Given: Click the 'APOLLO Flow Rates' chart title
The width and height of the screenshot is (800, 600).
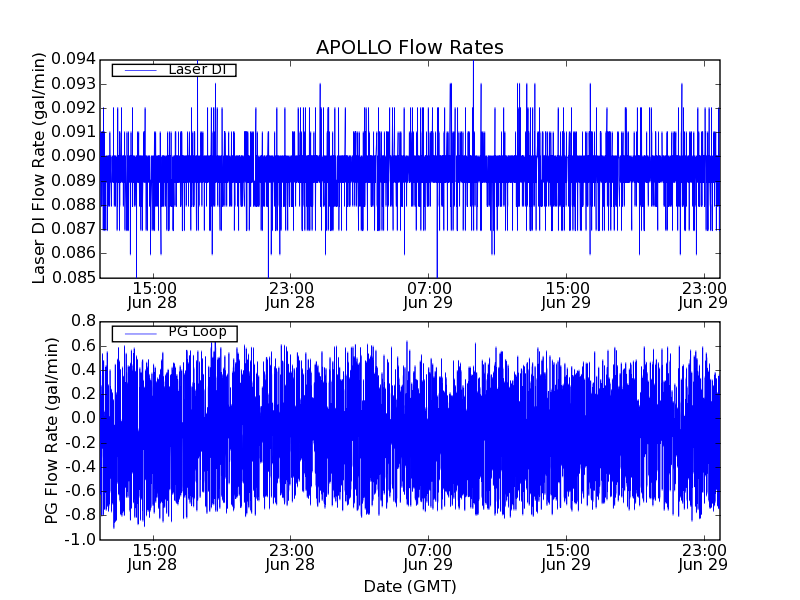Looking at the screenshot, I should [409, 48].
